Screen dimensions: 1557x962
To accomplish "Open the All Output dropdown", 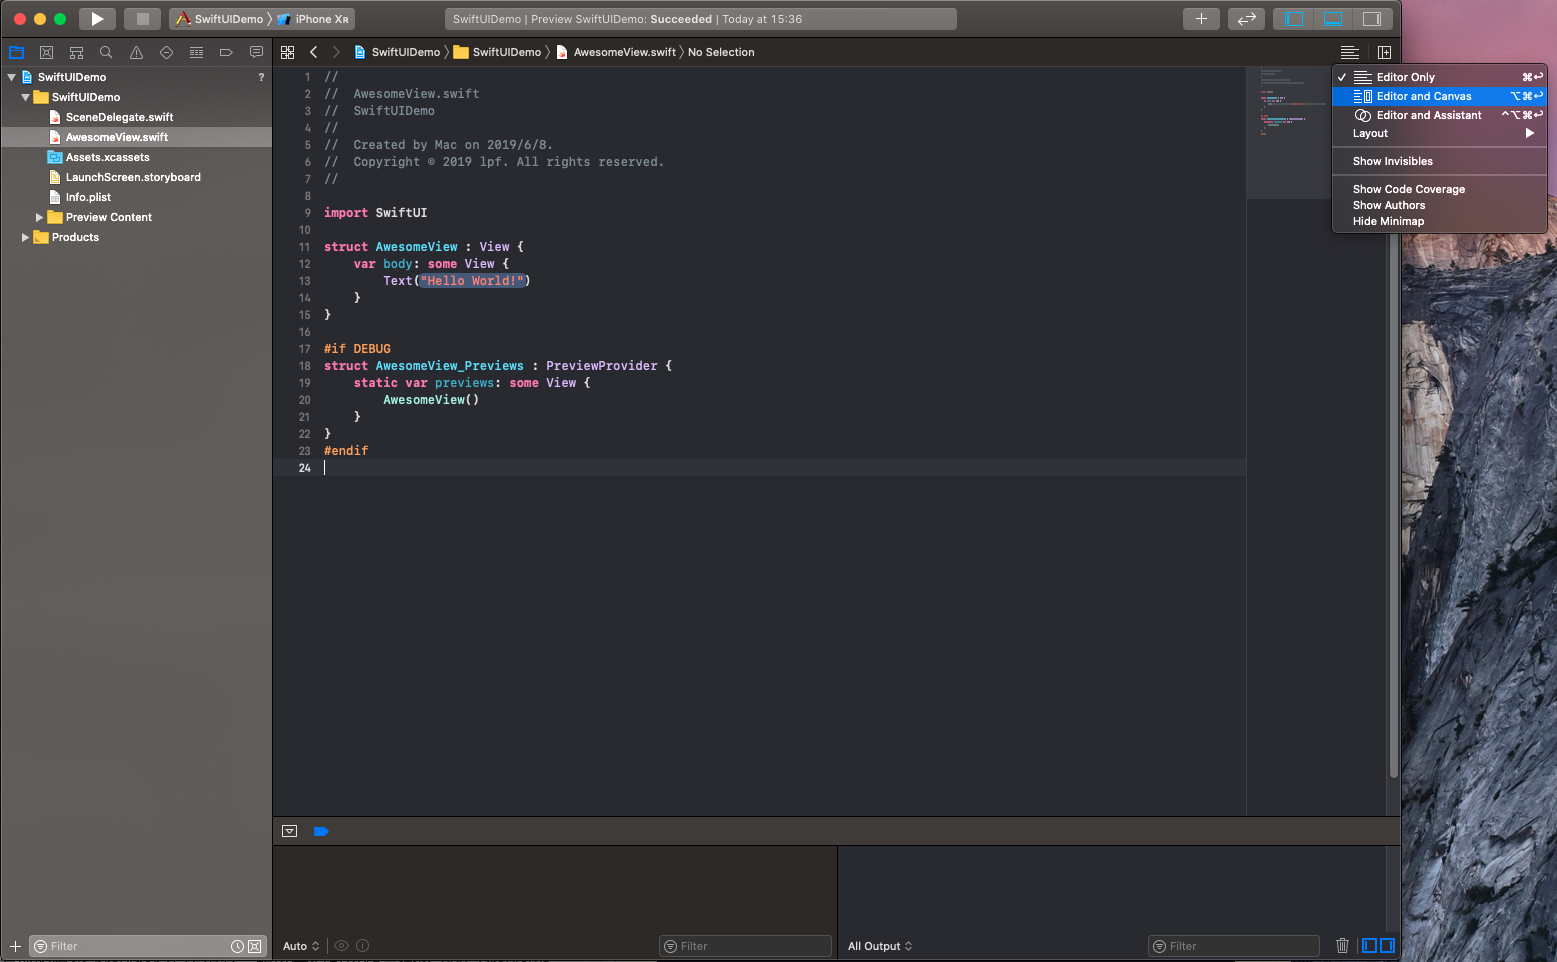I will coord(880,946).
